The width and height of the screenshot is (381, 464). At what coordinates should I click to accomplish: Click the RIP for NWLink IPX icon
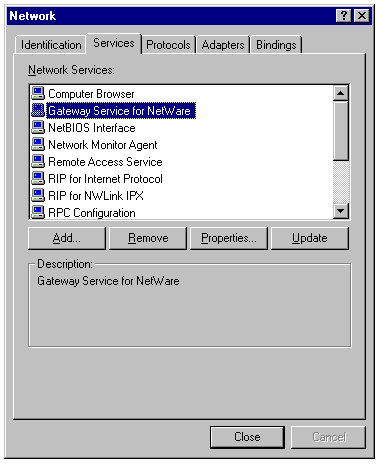point(38,195)
